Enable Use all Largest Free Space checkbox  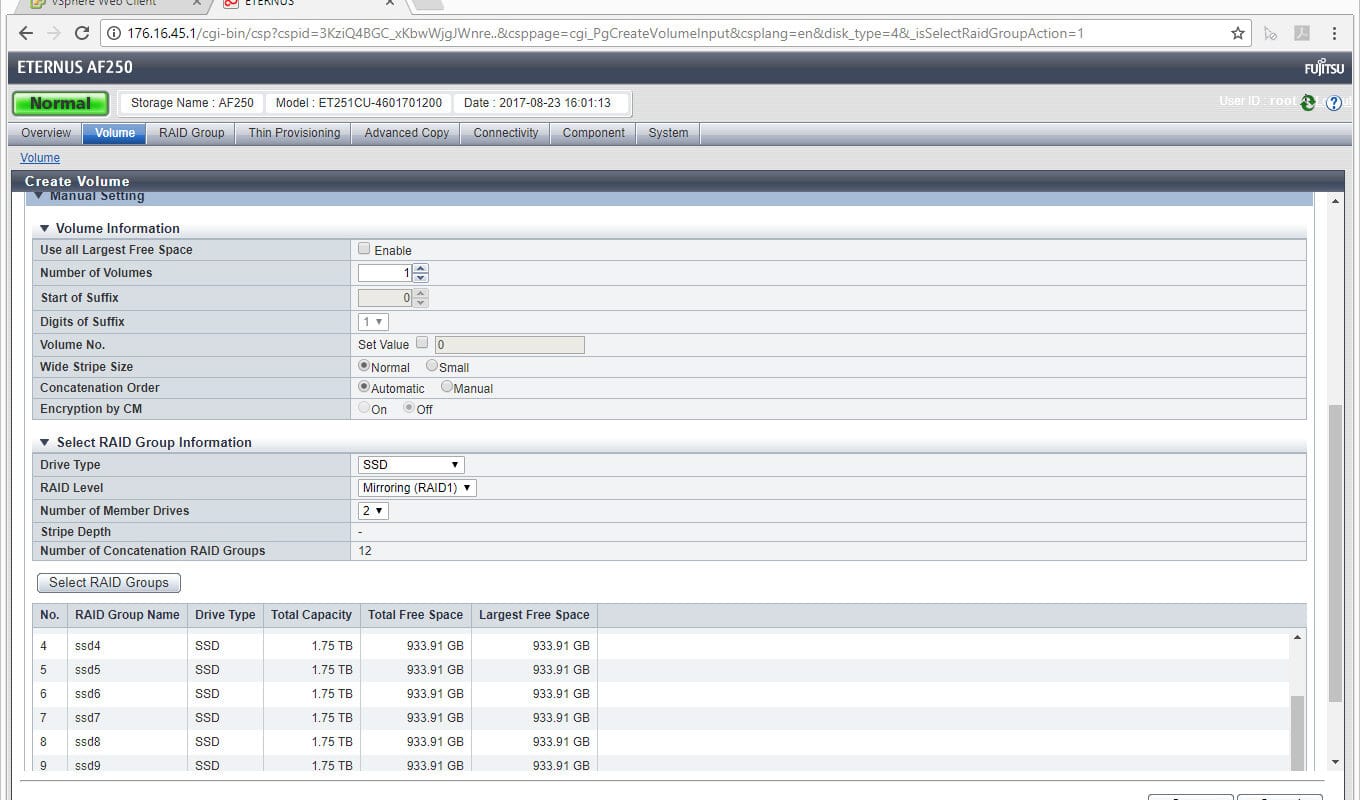click(x=364, y=249)
